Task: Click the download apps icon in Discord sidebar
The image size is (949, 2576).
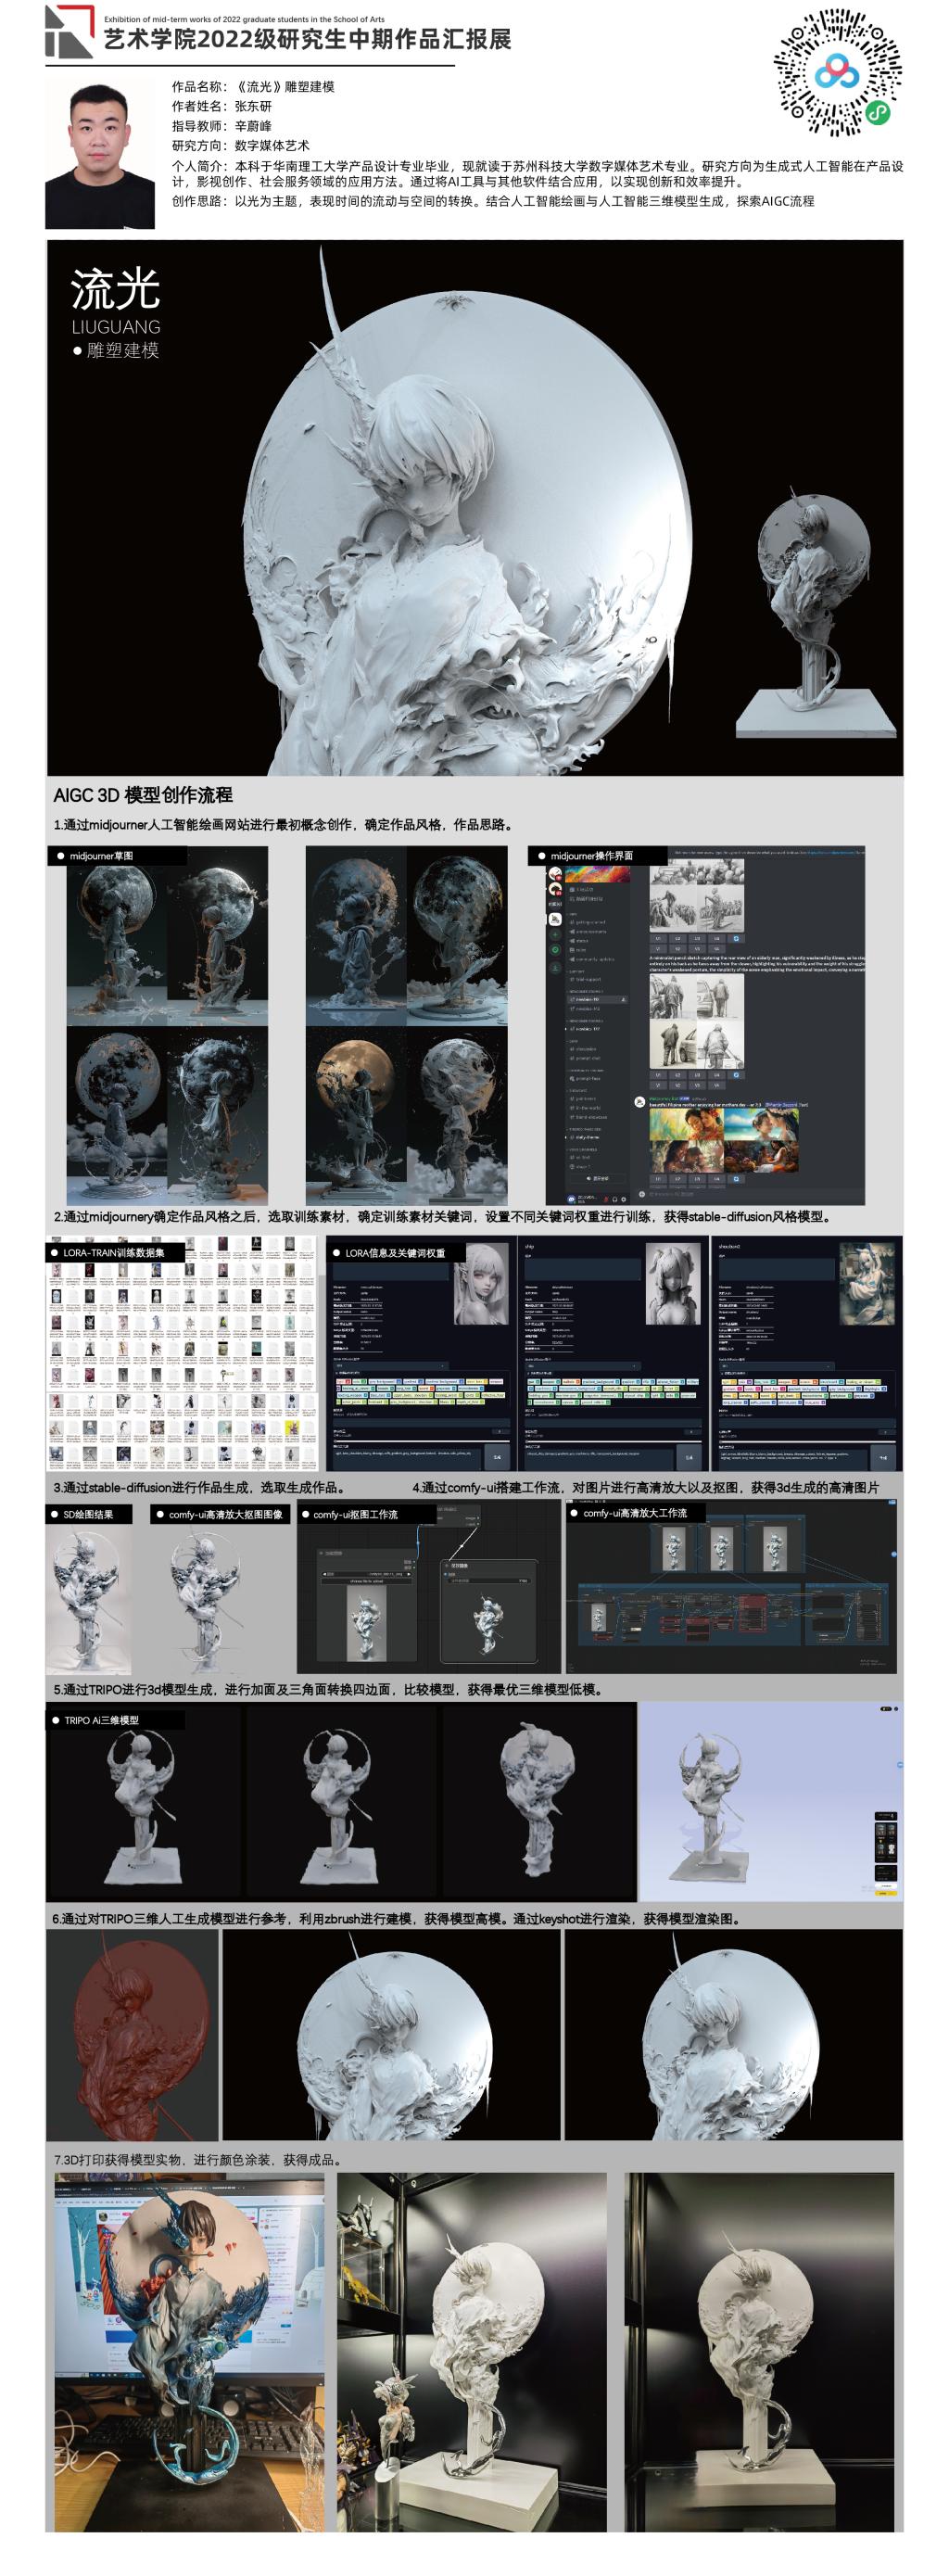Action: [x=555, y=967]
